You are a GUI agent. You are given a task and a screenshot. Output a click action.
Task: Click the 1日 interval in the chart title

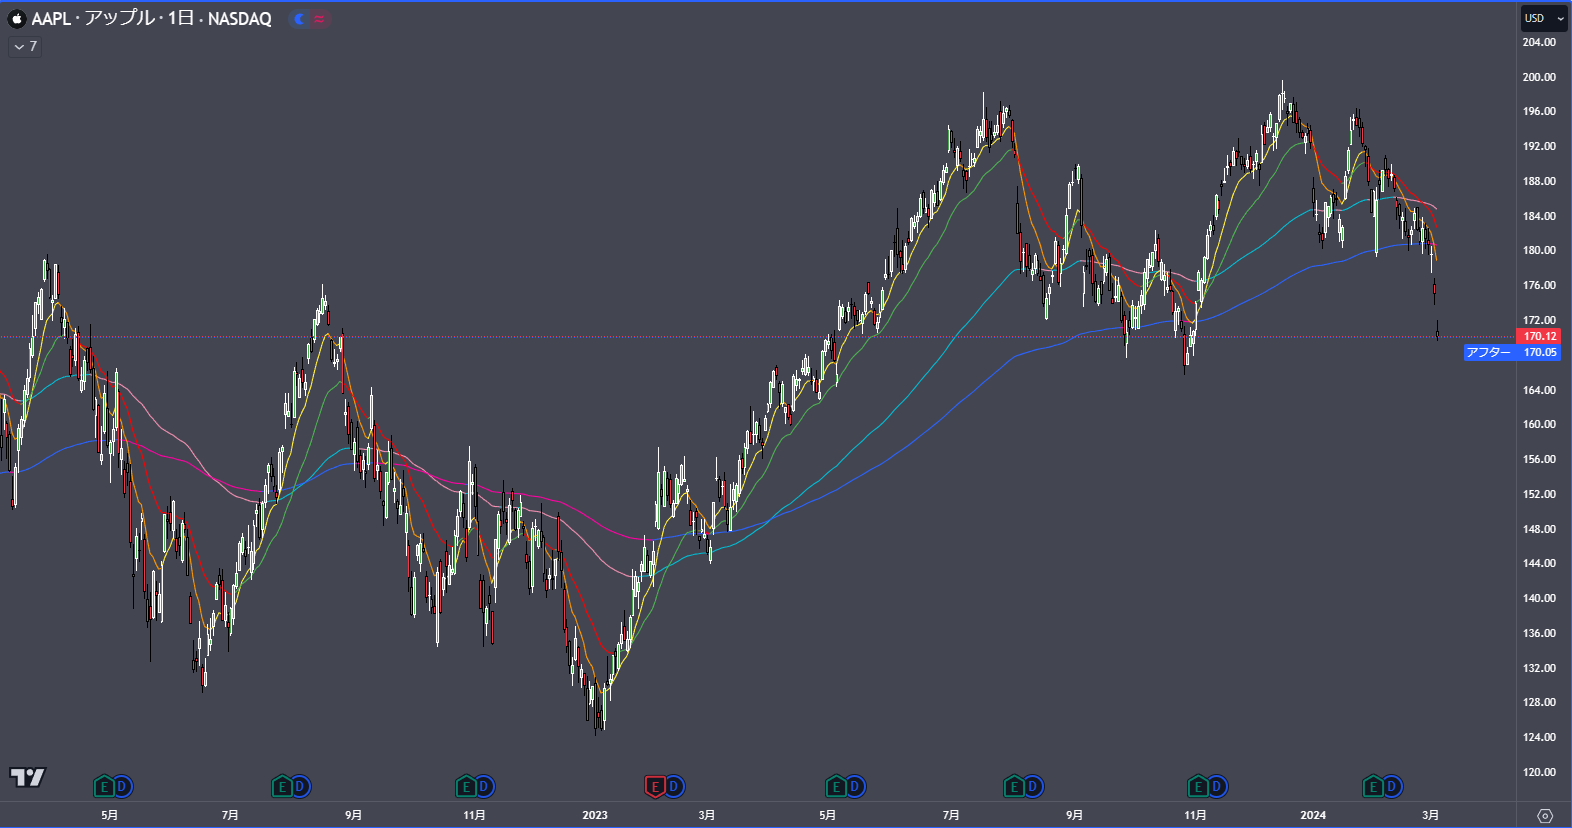click(181, 19)
